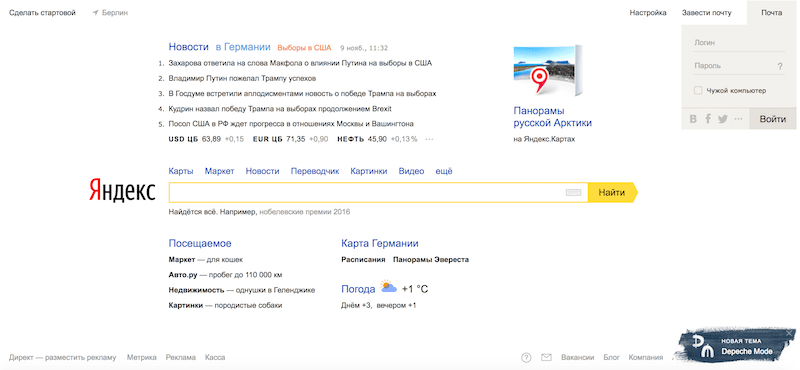Viewport: 800px width, 370px height.
Task: Open the Видео service tab
Action: 411,171
